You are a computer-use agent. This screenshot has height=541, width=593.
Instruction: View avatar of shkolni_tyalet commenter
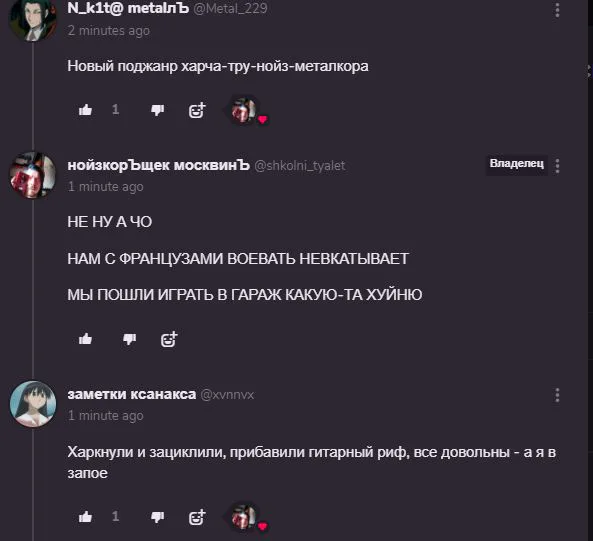pyautogui.click(x=33, y=175)
